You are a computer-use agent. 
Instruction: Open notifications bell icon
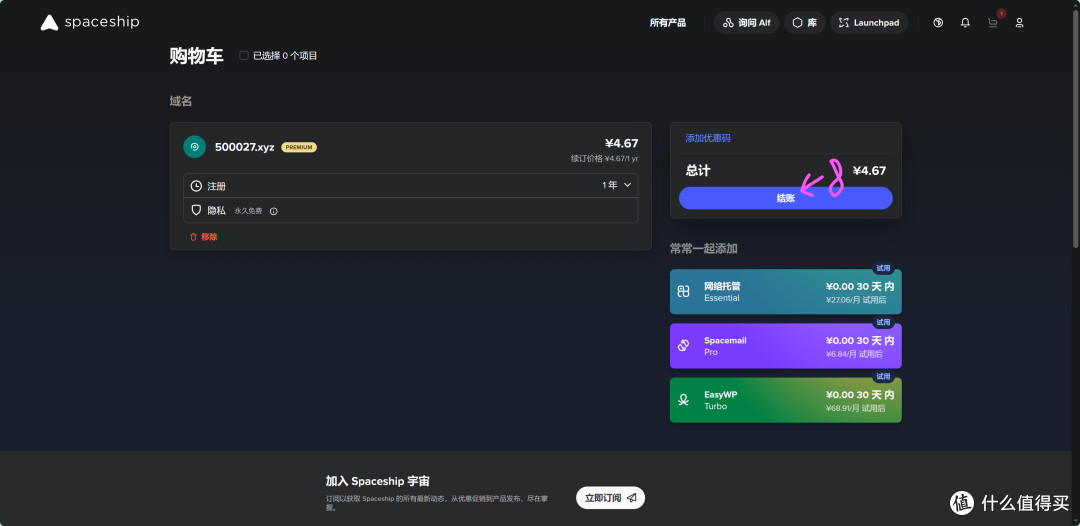point(965,23)
